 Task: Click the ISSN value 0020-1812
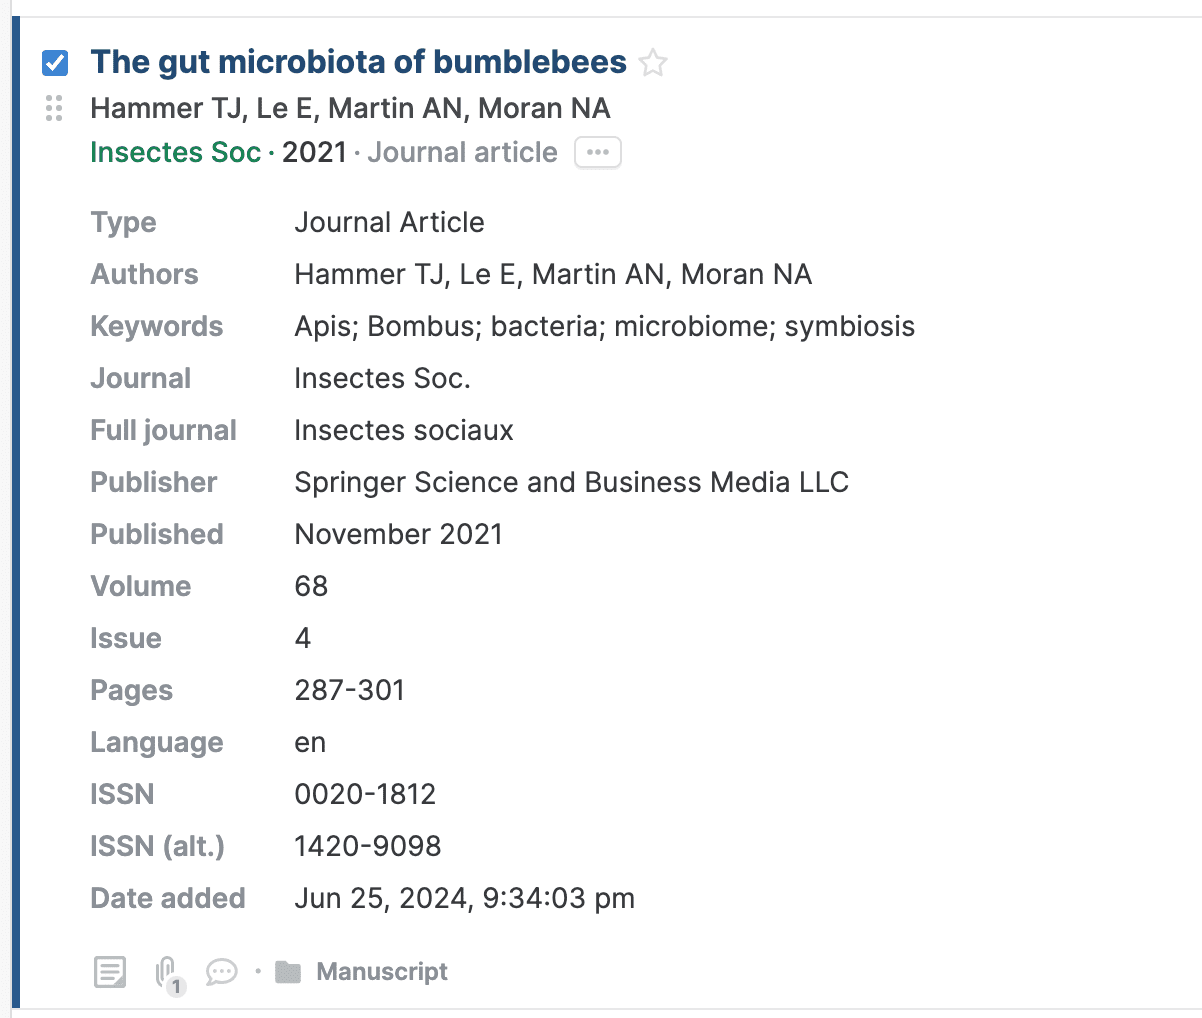click(x=365, y=794)
